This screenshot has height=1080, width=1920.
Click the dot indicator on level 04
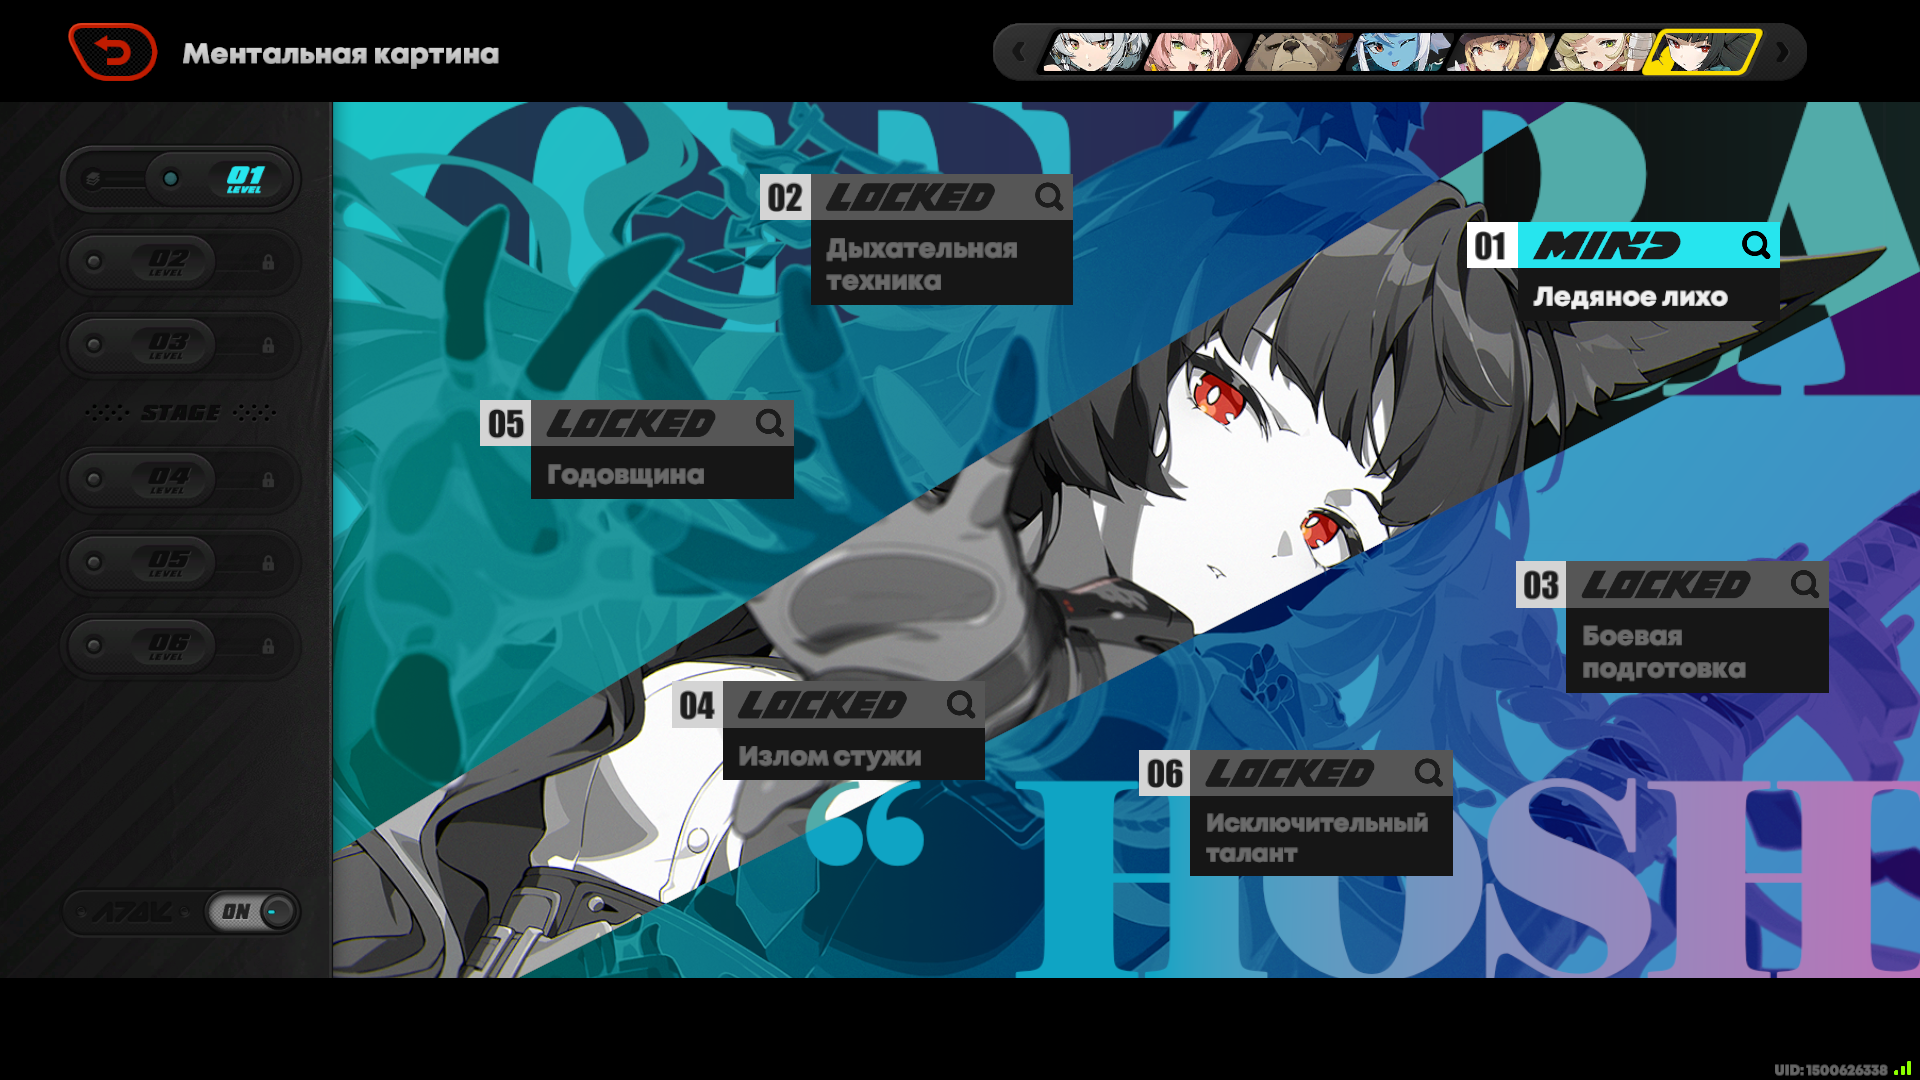coord(94,480)
